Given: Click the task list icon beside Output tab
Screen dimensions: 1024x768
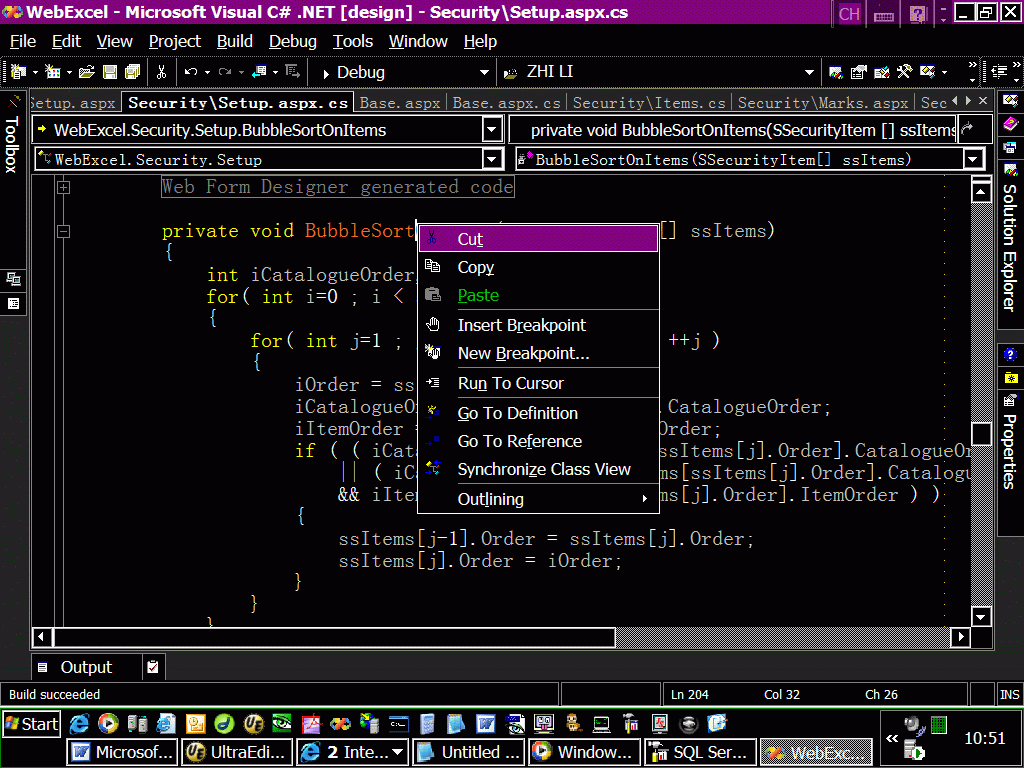Looking at the screenshot, I should [x=153, y=667].
